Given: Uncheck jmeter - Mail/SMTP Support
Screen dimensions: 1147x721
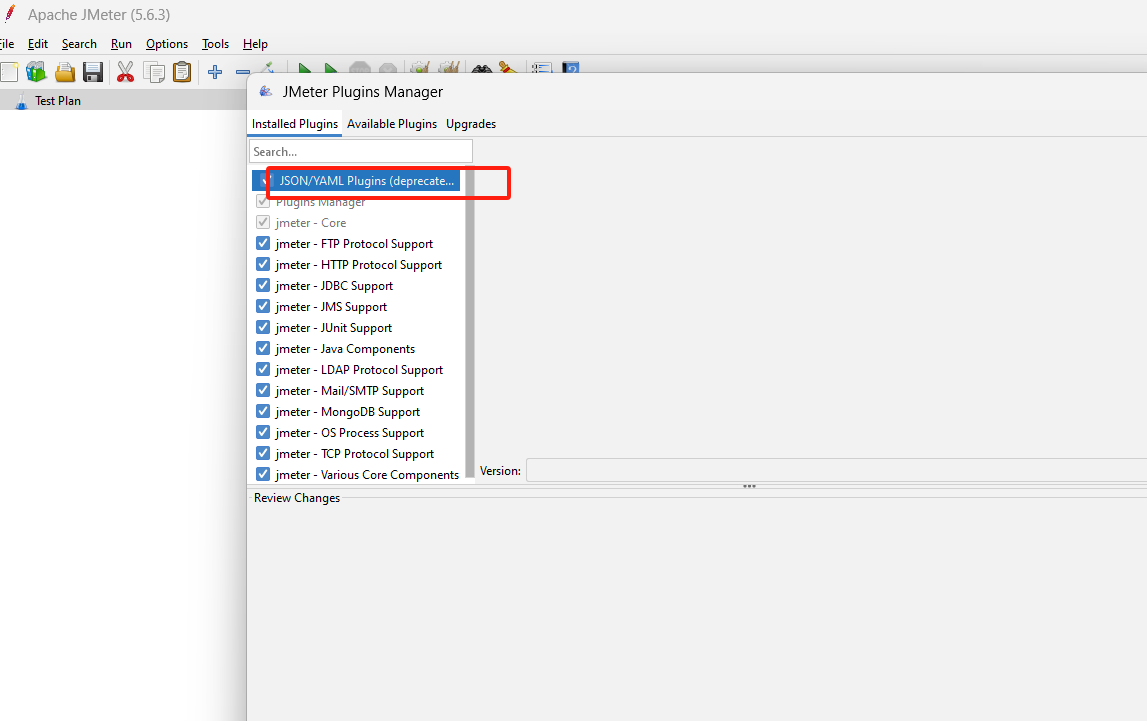Looking at the screenshot, I should (x=263, y=390).
